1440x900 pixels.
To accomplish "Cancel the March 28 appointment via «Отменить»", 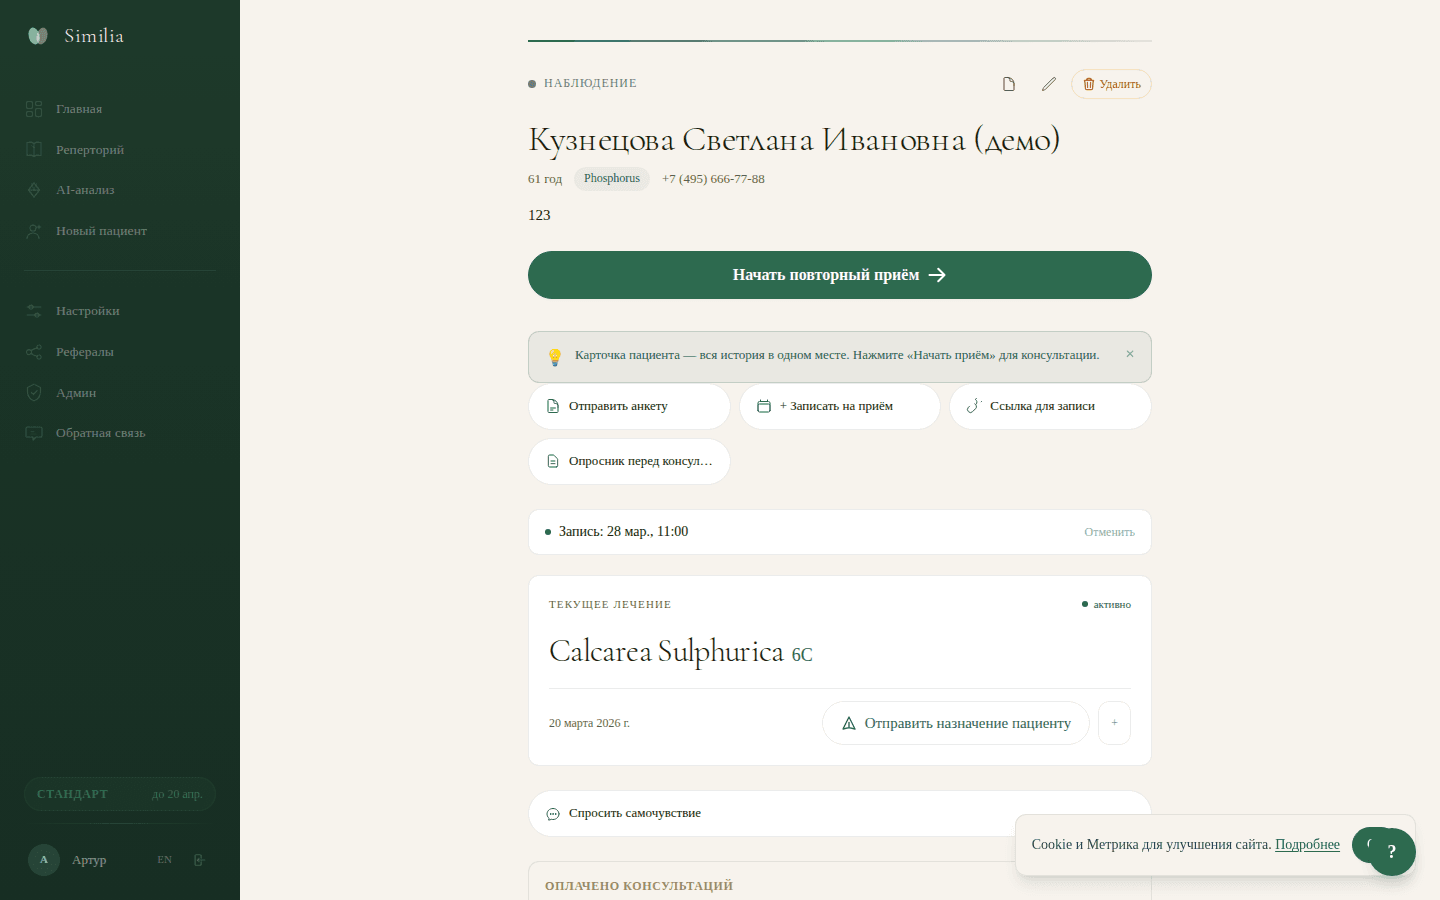I will tap(1109, 531).
